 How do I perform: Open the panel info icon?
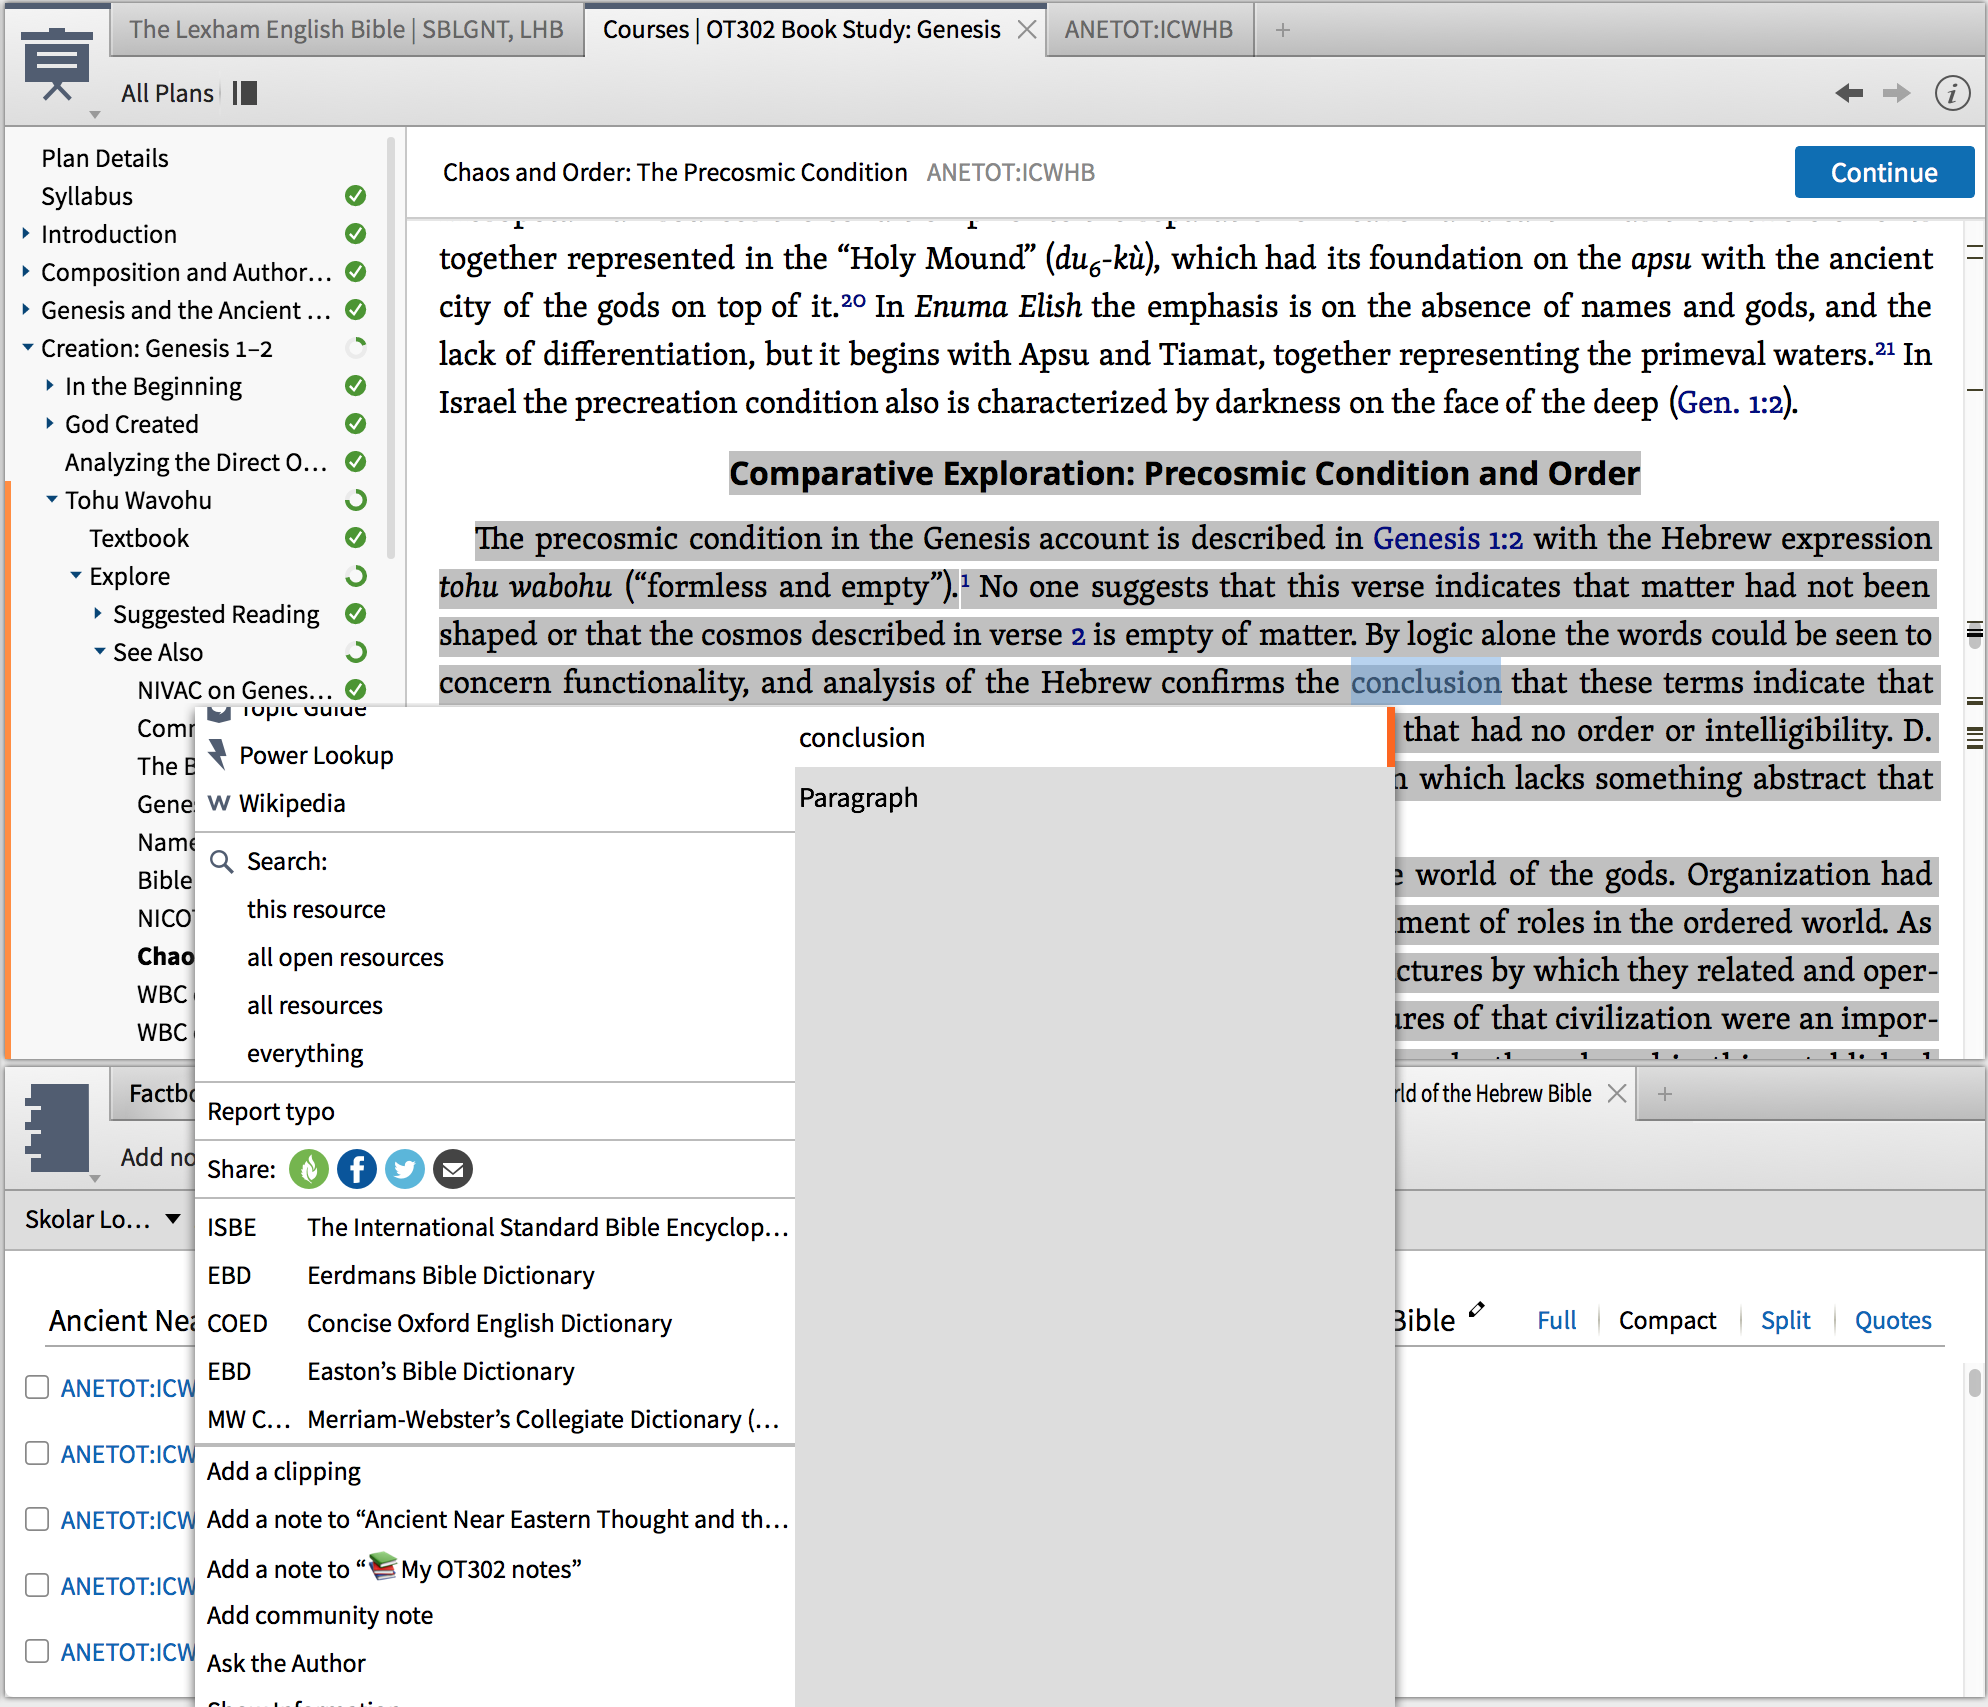(1952, 93)
